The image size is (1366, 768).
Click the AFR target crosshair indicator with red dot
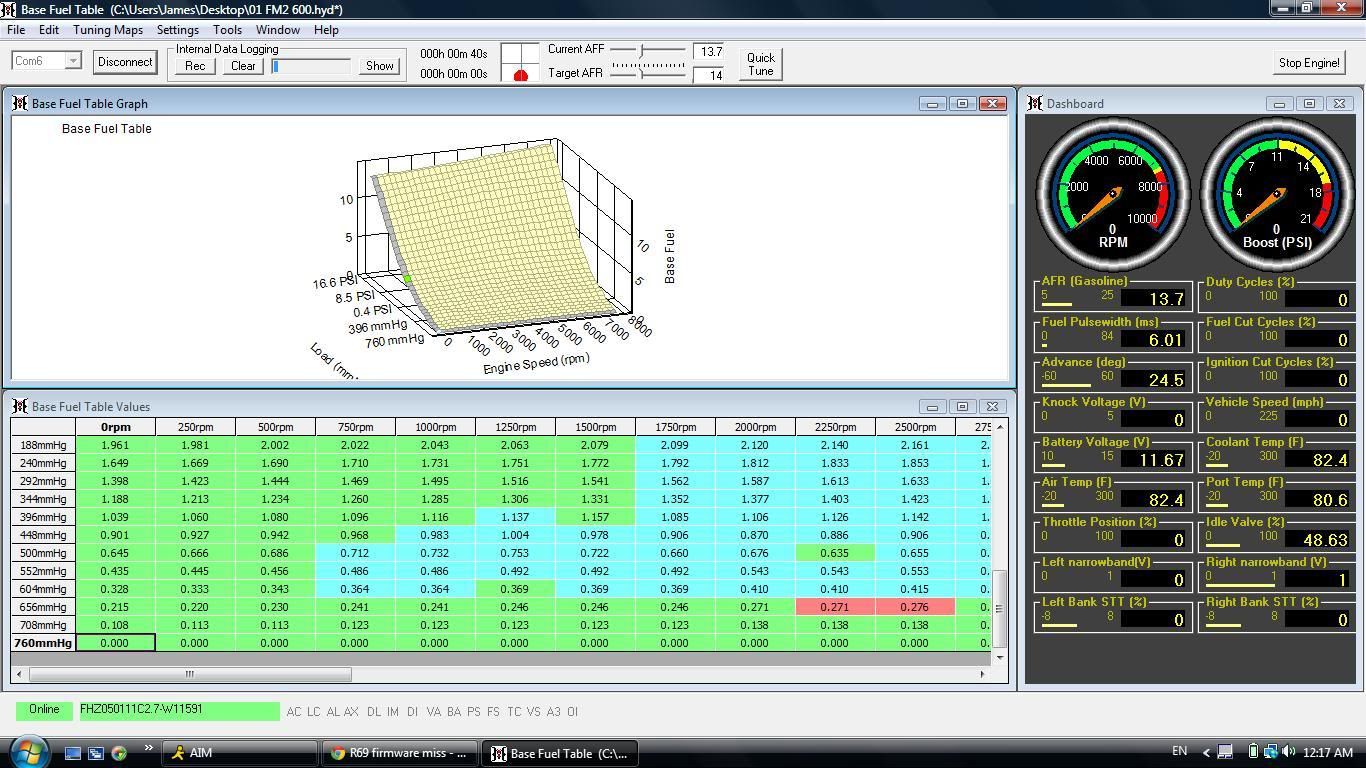(520, 63)
